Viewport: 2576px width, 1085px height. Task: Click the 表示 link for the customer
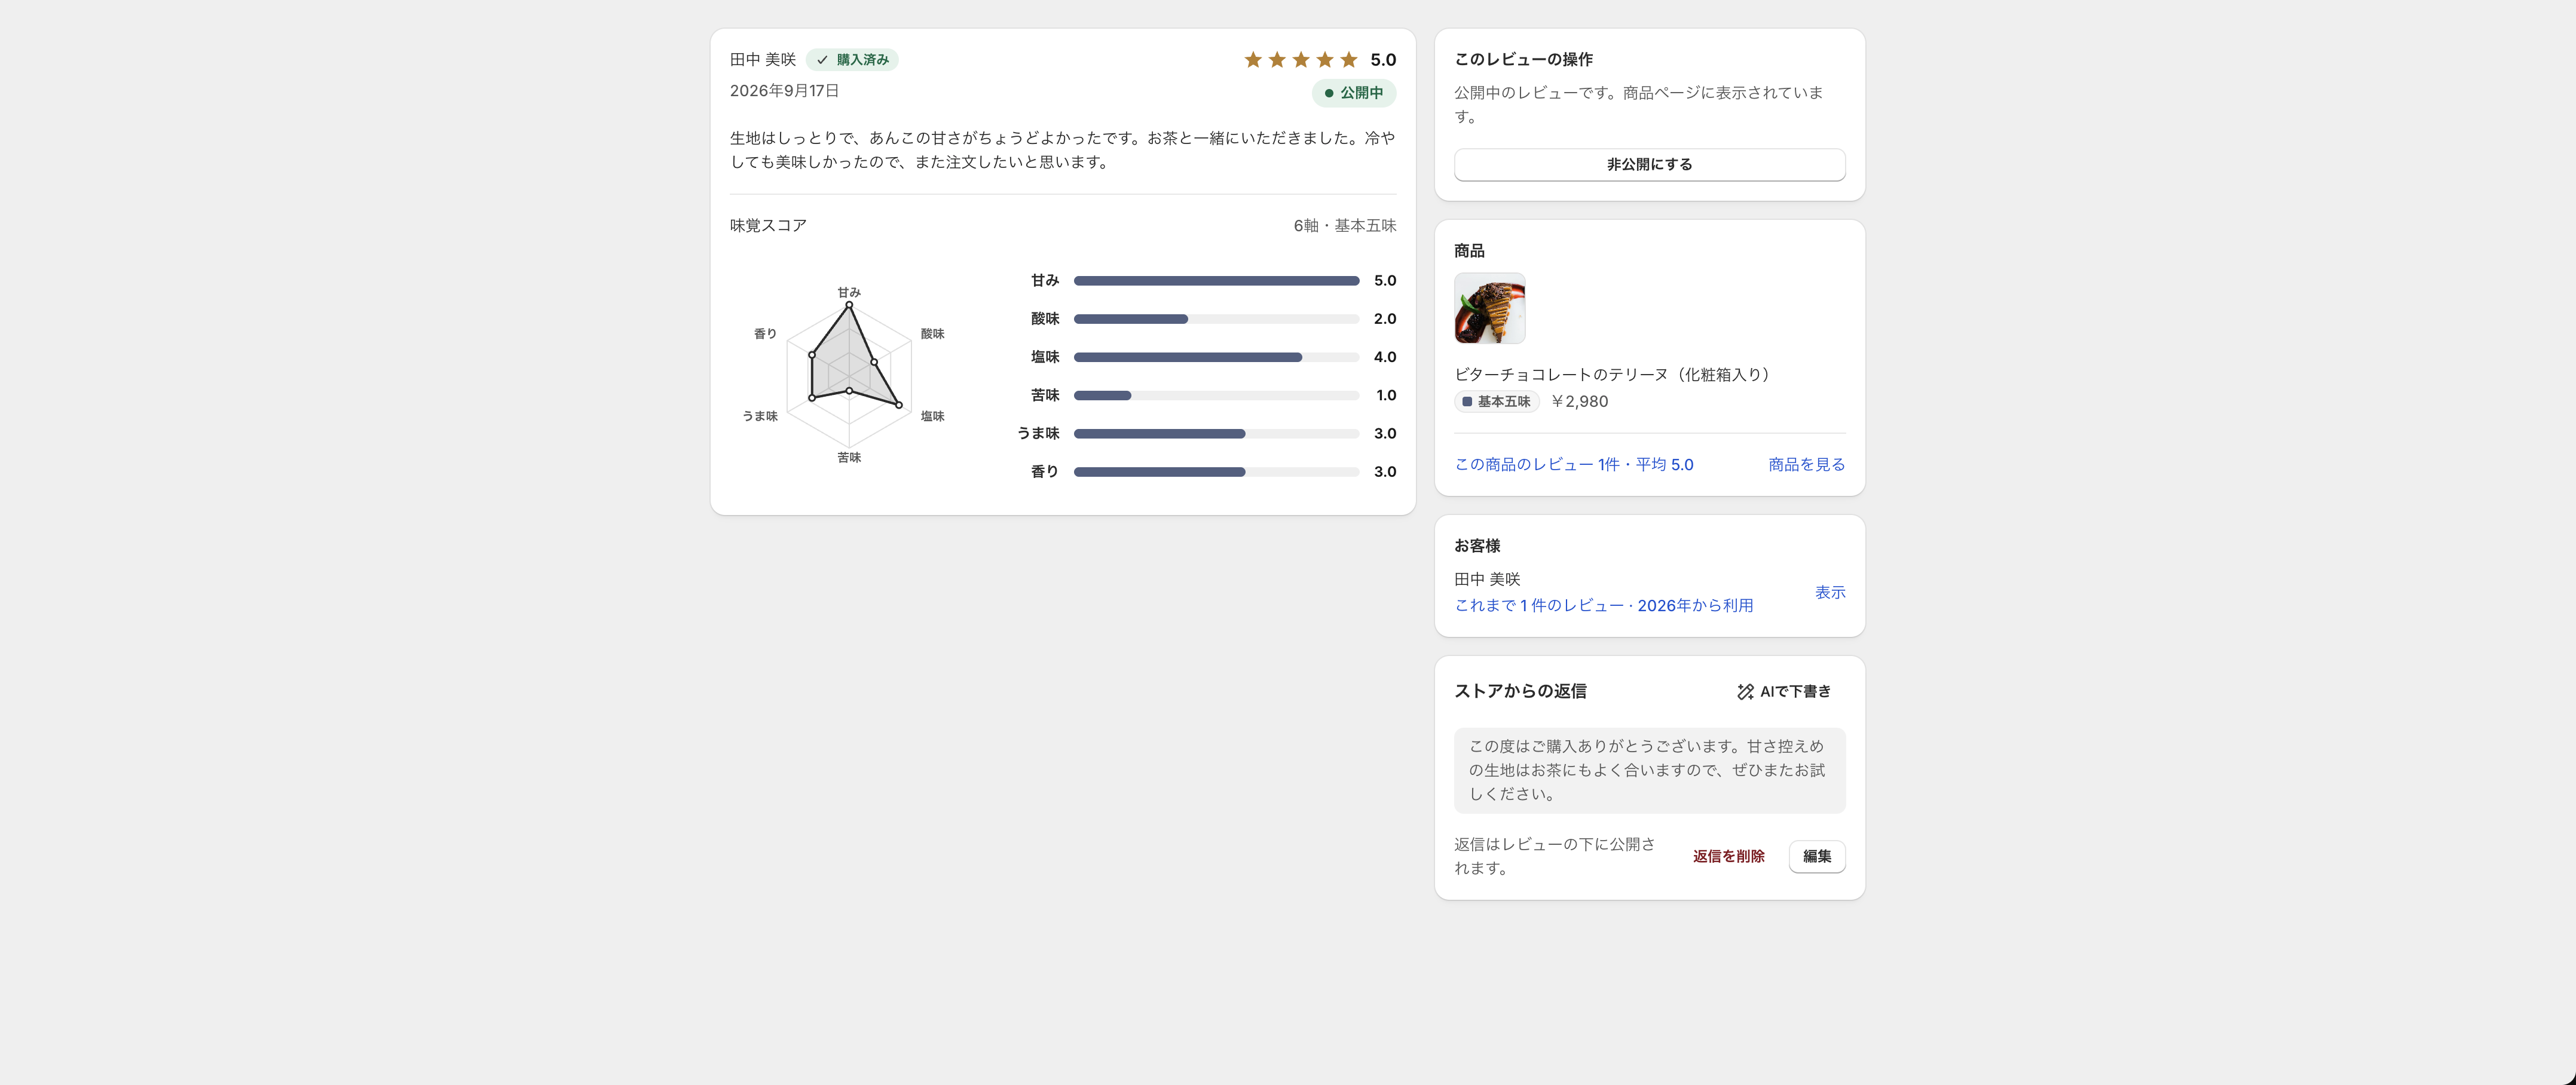1829,593
